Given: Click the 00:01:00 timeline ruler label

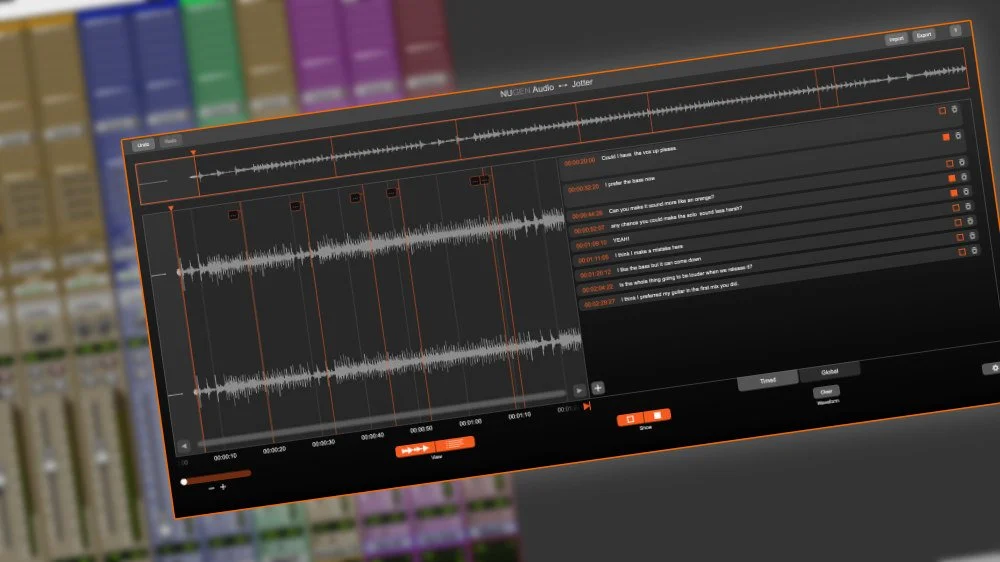Looking at the screenshot, I should [x=471, y=422].
